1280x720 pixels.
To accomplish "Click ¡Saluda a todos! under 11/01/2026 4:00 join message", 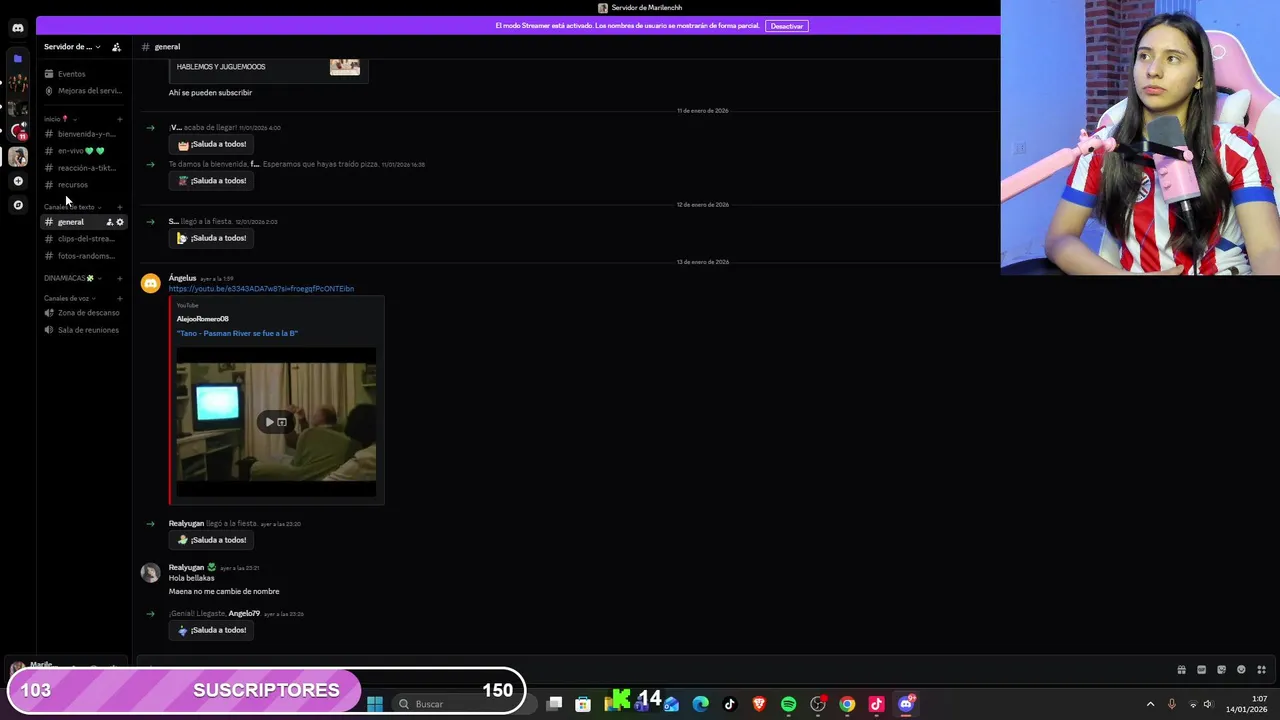I will (x=212, y=144).
